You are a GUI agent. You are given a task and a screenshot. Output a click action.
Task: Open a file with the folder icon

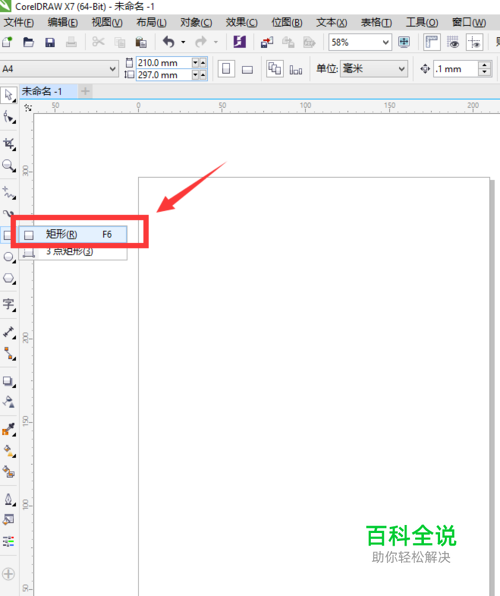pos(29,42)
